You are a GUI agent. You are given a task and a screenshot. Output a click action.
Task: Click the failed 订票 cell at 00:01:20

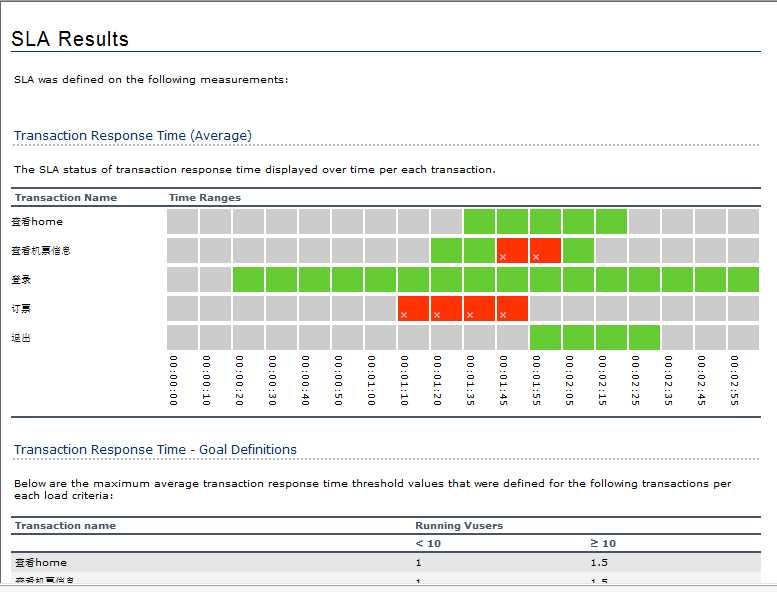[446, 309]
